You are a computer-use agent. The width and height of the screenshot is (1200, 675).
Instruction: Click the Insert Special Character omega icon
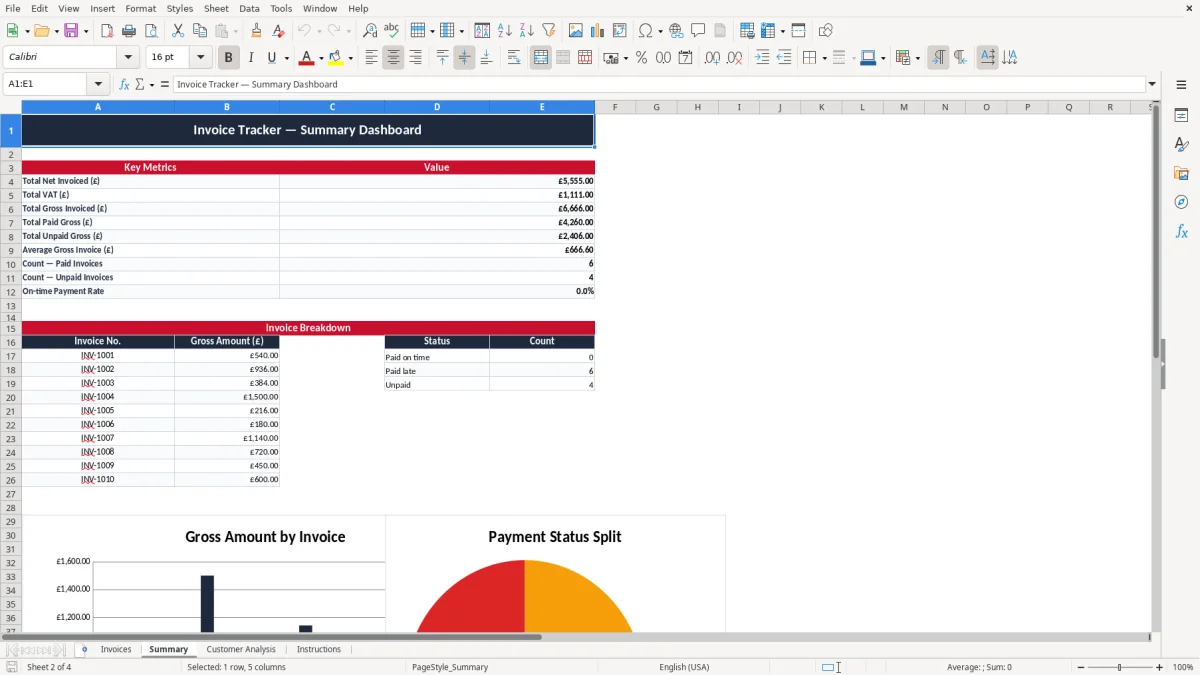[646, 31]
